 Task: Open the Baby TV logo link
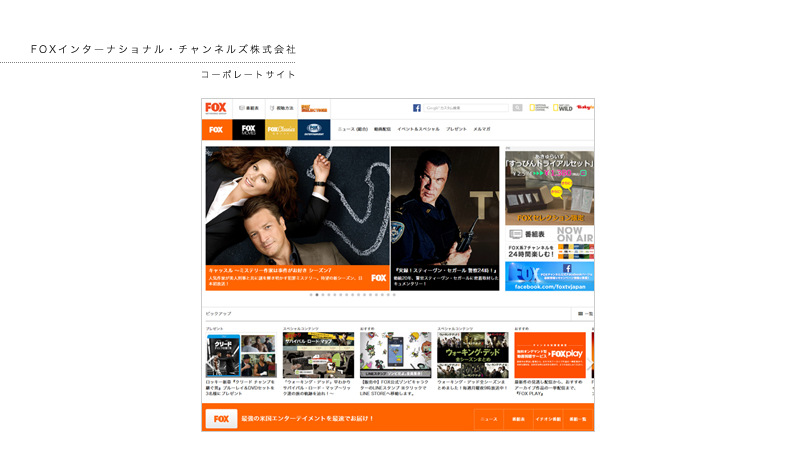[585, 108]
